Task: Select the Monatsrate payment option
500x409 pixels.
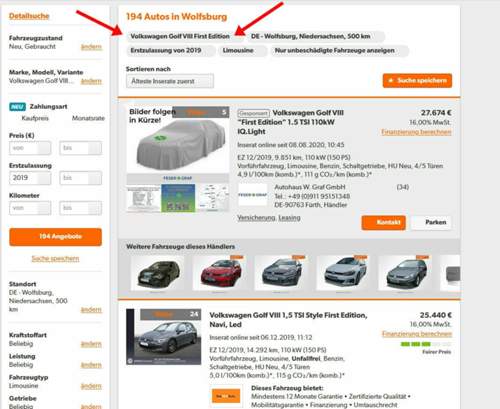Action: pos(88,118)
